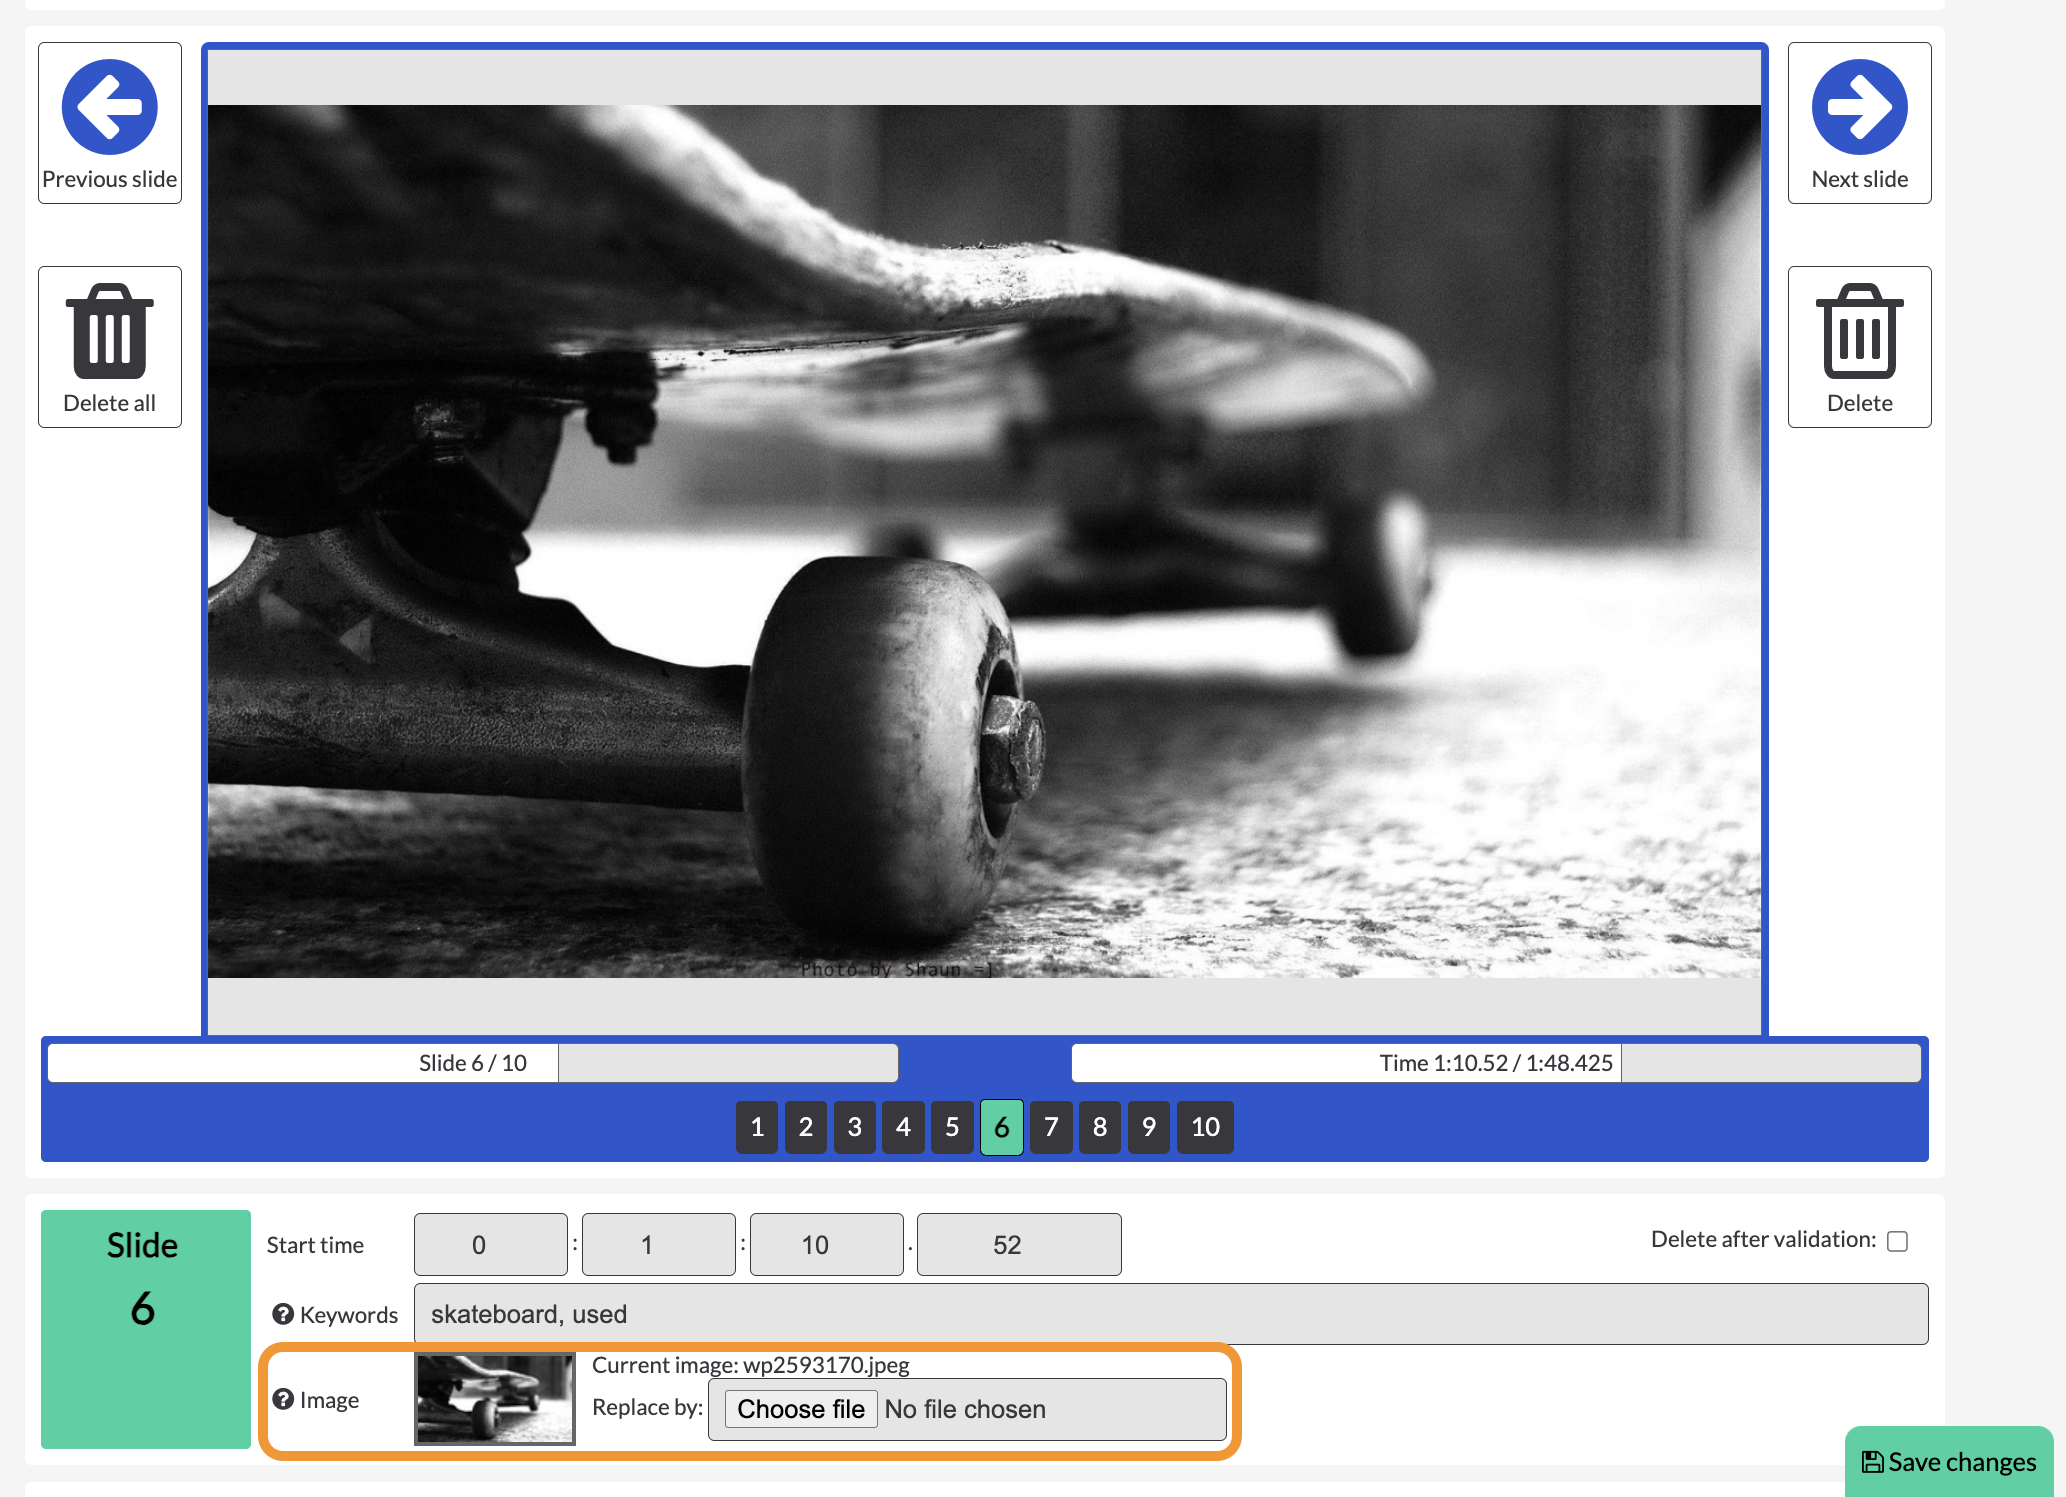Select the highlighted slide 6 button
This screenshot has height=1497, width=2066.
pos(1002,1127)
